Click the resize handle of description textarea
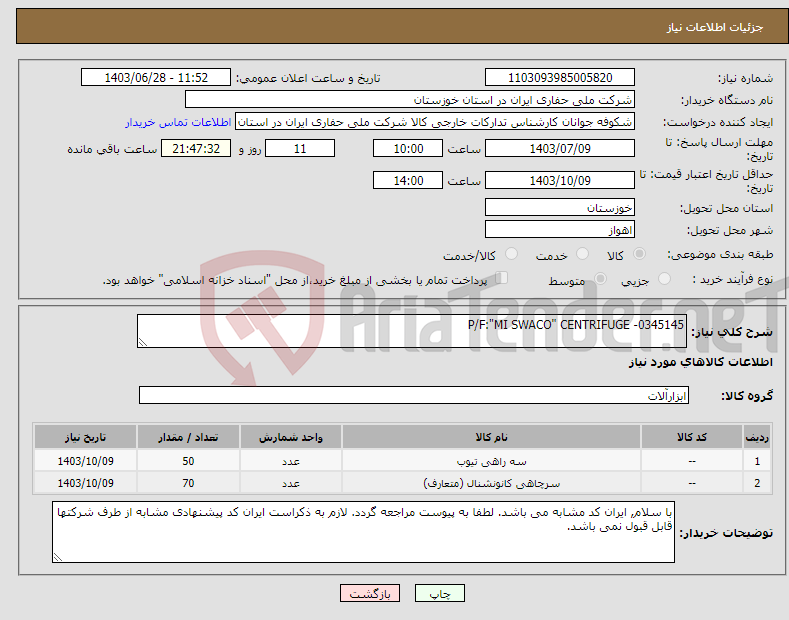 (143, 343)
